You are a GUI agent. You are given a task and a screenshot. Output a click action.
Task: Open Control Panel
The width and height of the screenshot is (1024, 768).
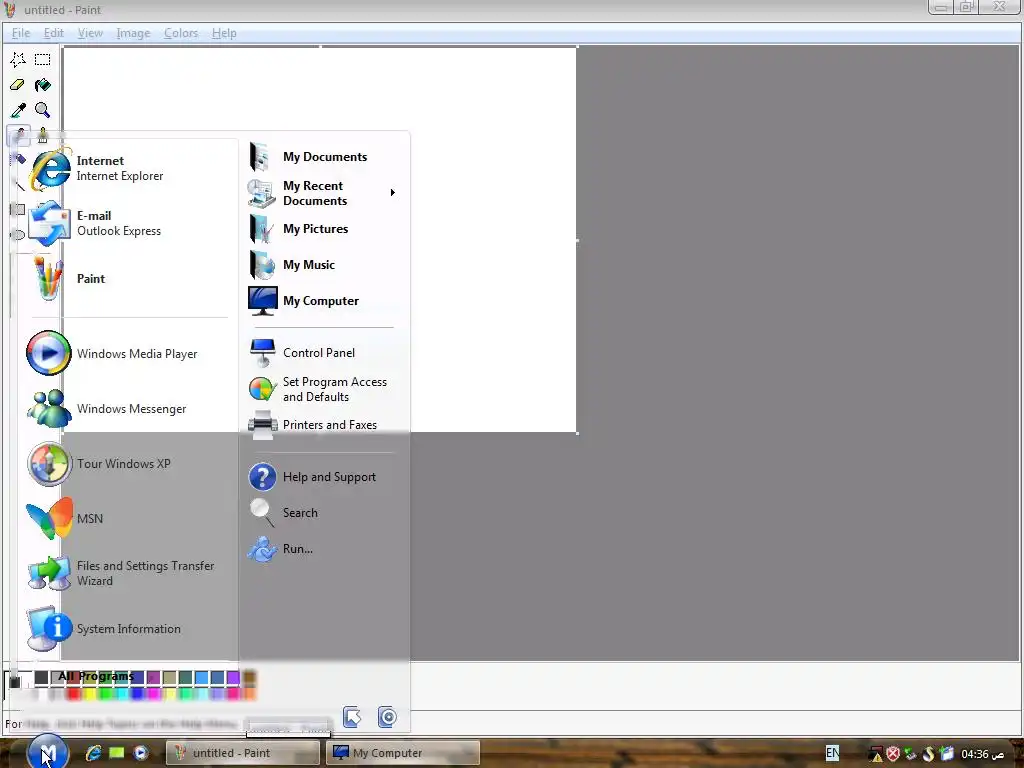[323, 353]
